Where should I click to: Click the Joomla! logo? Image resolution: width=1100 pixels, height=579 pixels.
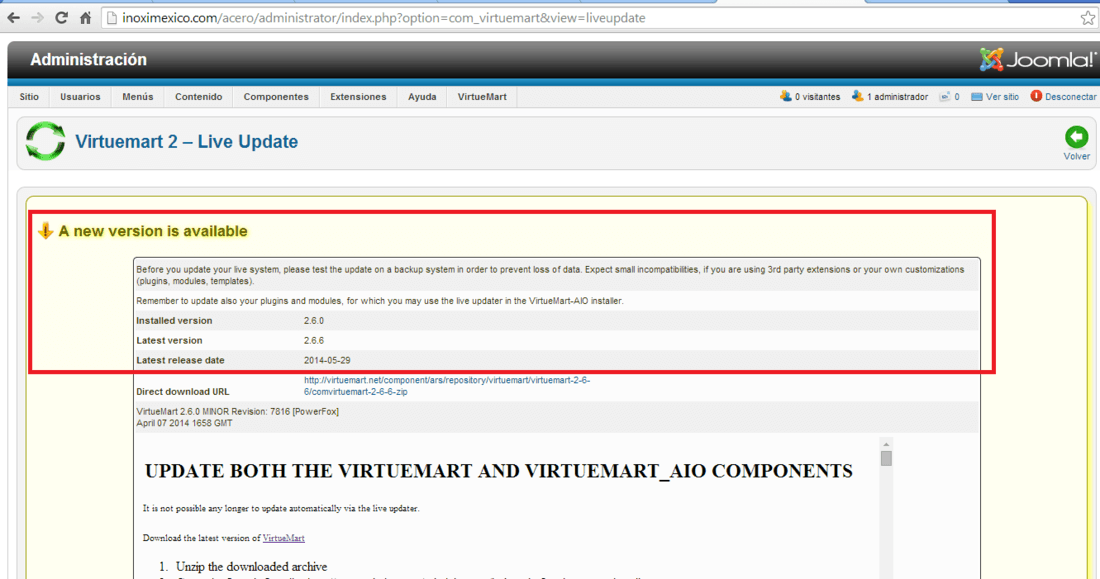click(x=1038, y=60)
